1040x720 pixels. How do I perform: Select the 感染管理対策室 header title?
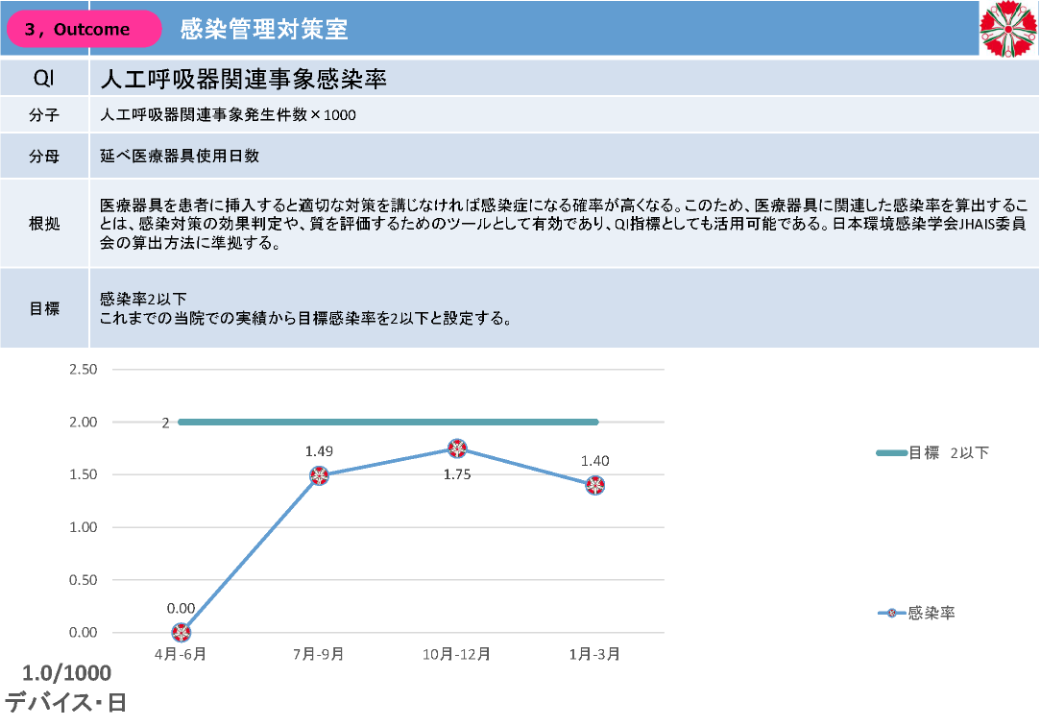point(264,29)
